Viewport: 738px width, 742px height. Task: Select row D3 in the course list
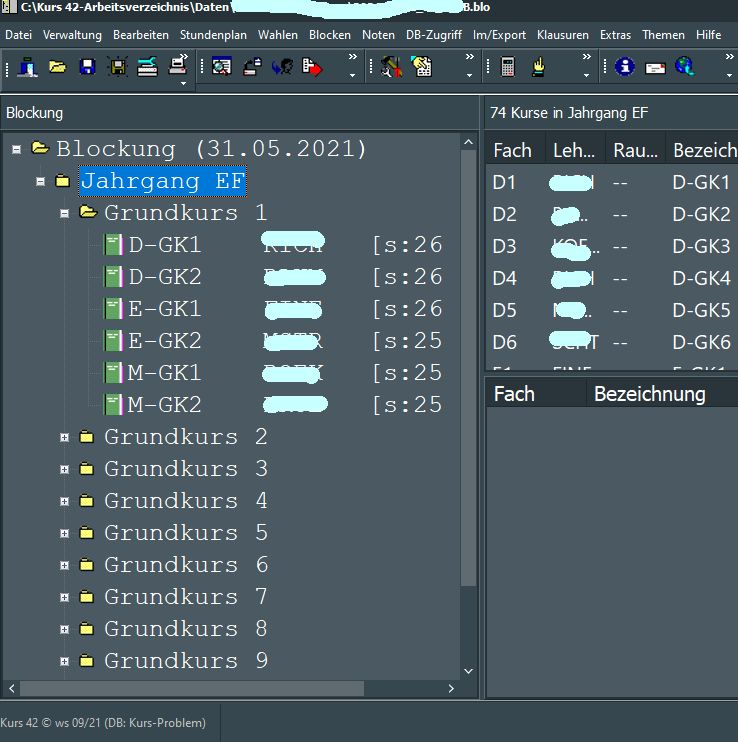point(505,246)
